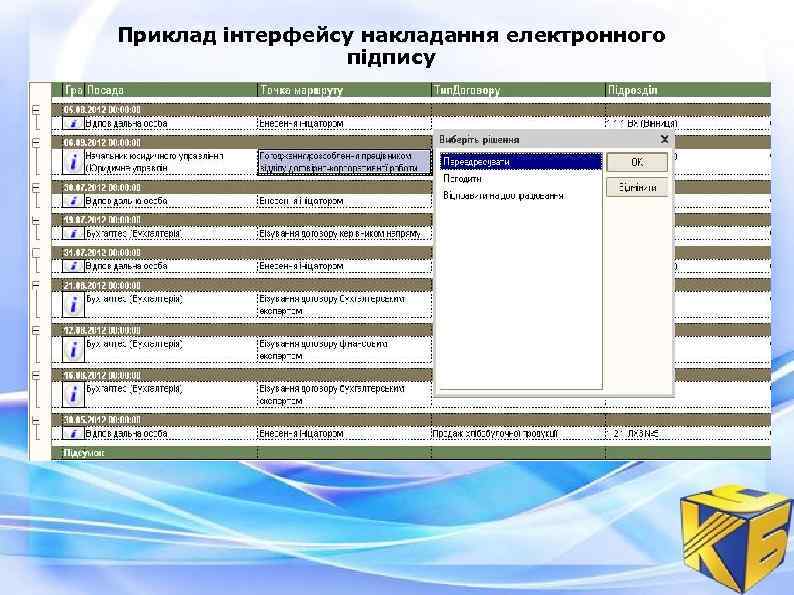This screenshot has width=794, height=595.
Task: Click Відповідальна особа under 30.07.2012
Action: point(171,201)
